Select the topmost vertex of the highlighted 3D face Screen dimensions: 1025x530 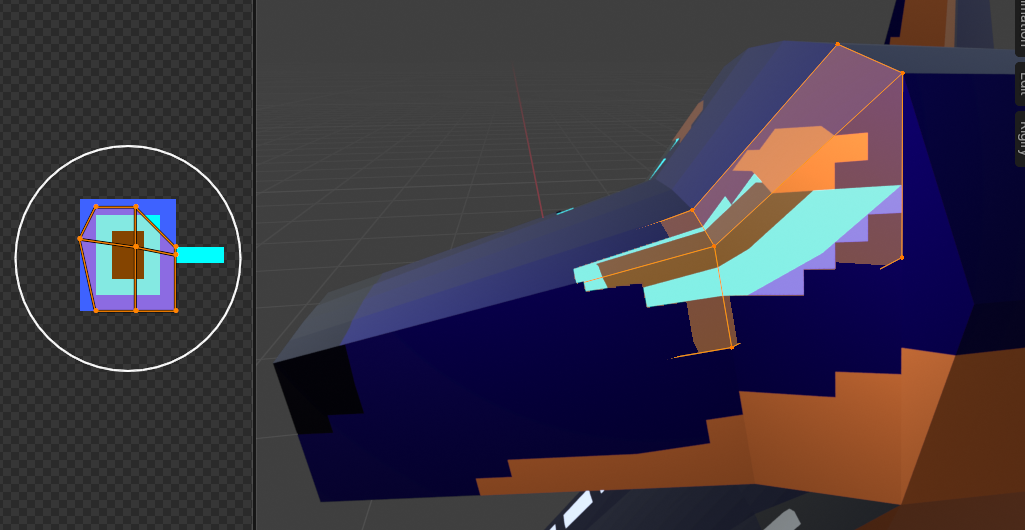point(837,44)
